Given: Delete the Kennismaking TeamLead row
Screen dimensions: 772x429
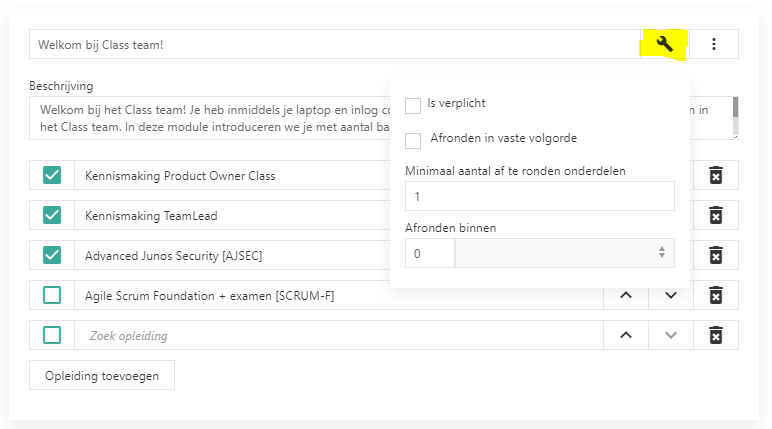Looking at the screenshot, I should (716, 215).
